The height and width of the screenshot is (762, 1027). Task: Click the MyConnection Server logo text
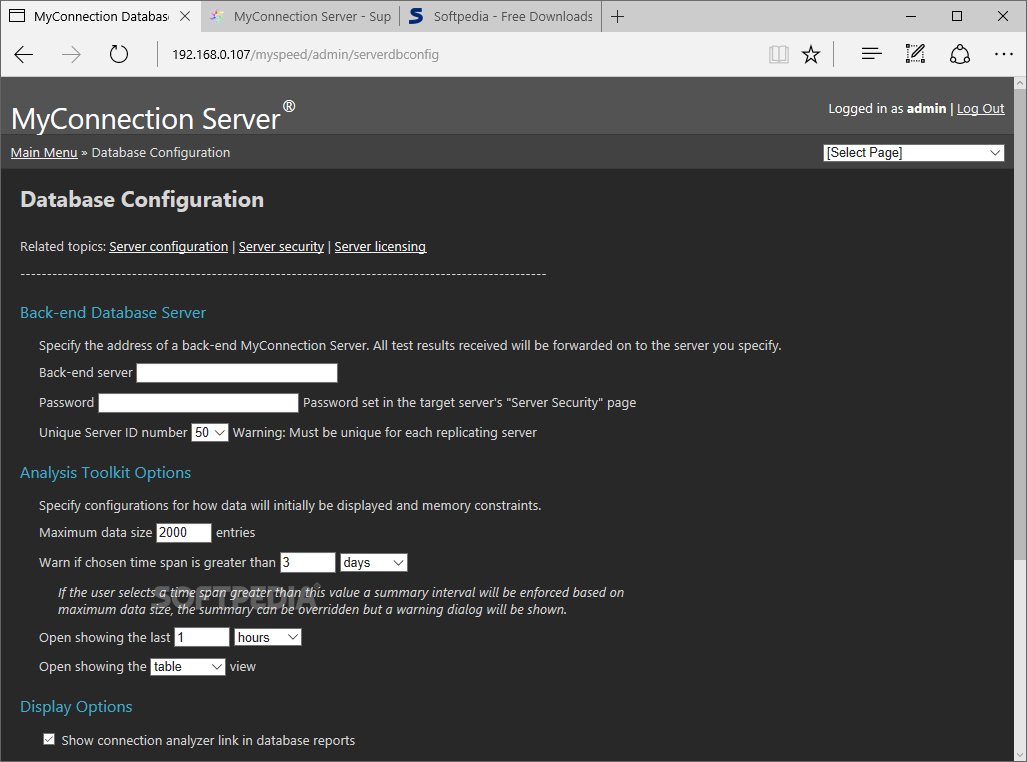pyautogui.click(x=153, y=117)
